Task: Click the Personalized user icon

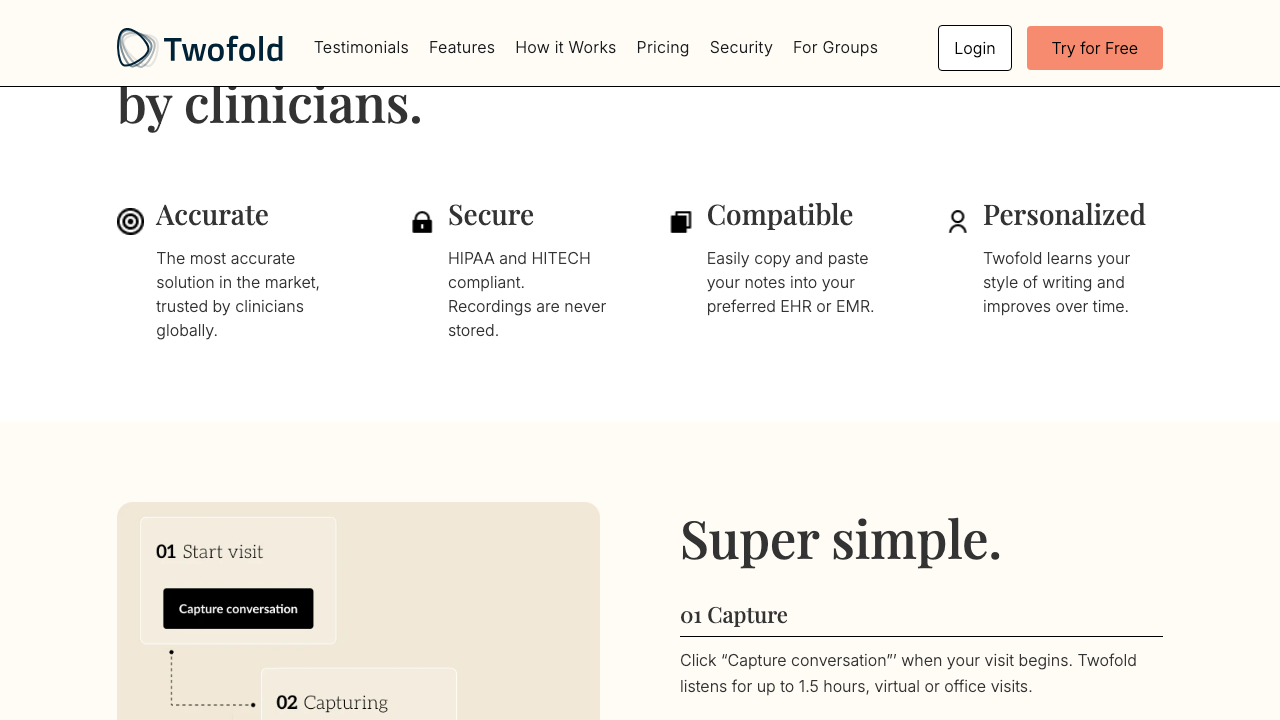Action: coord(958,222)
